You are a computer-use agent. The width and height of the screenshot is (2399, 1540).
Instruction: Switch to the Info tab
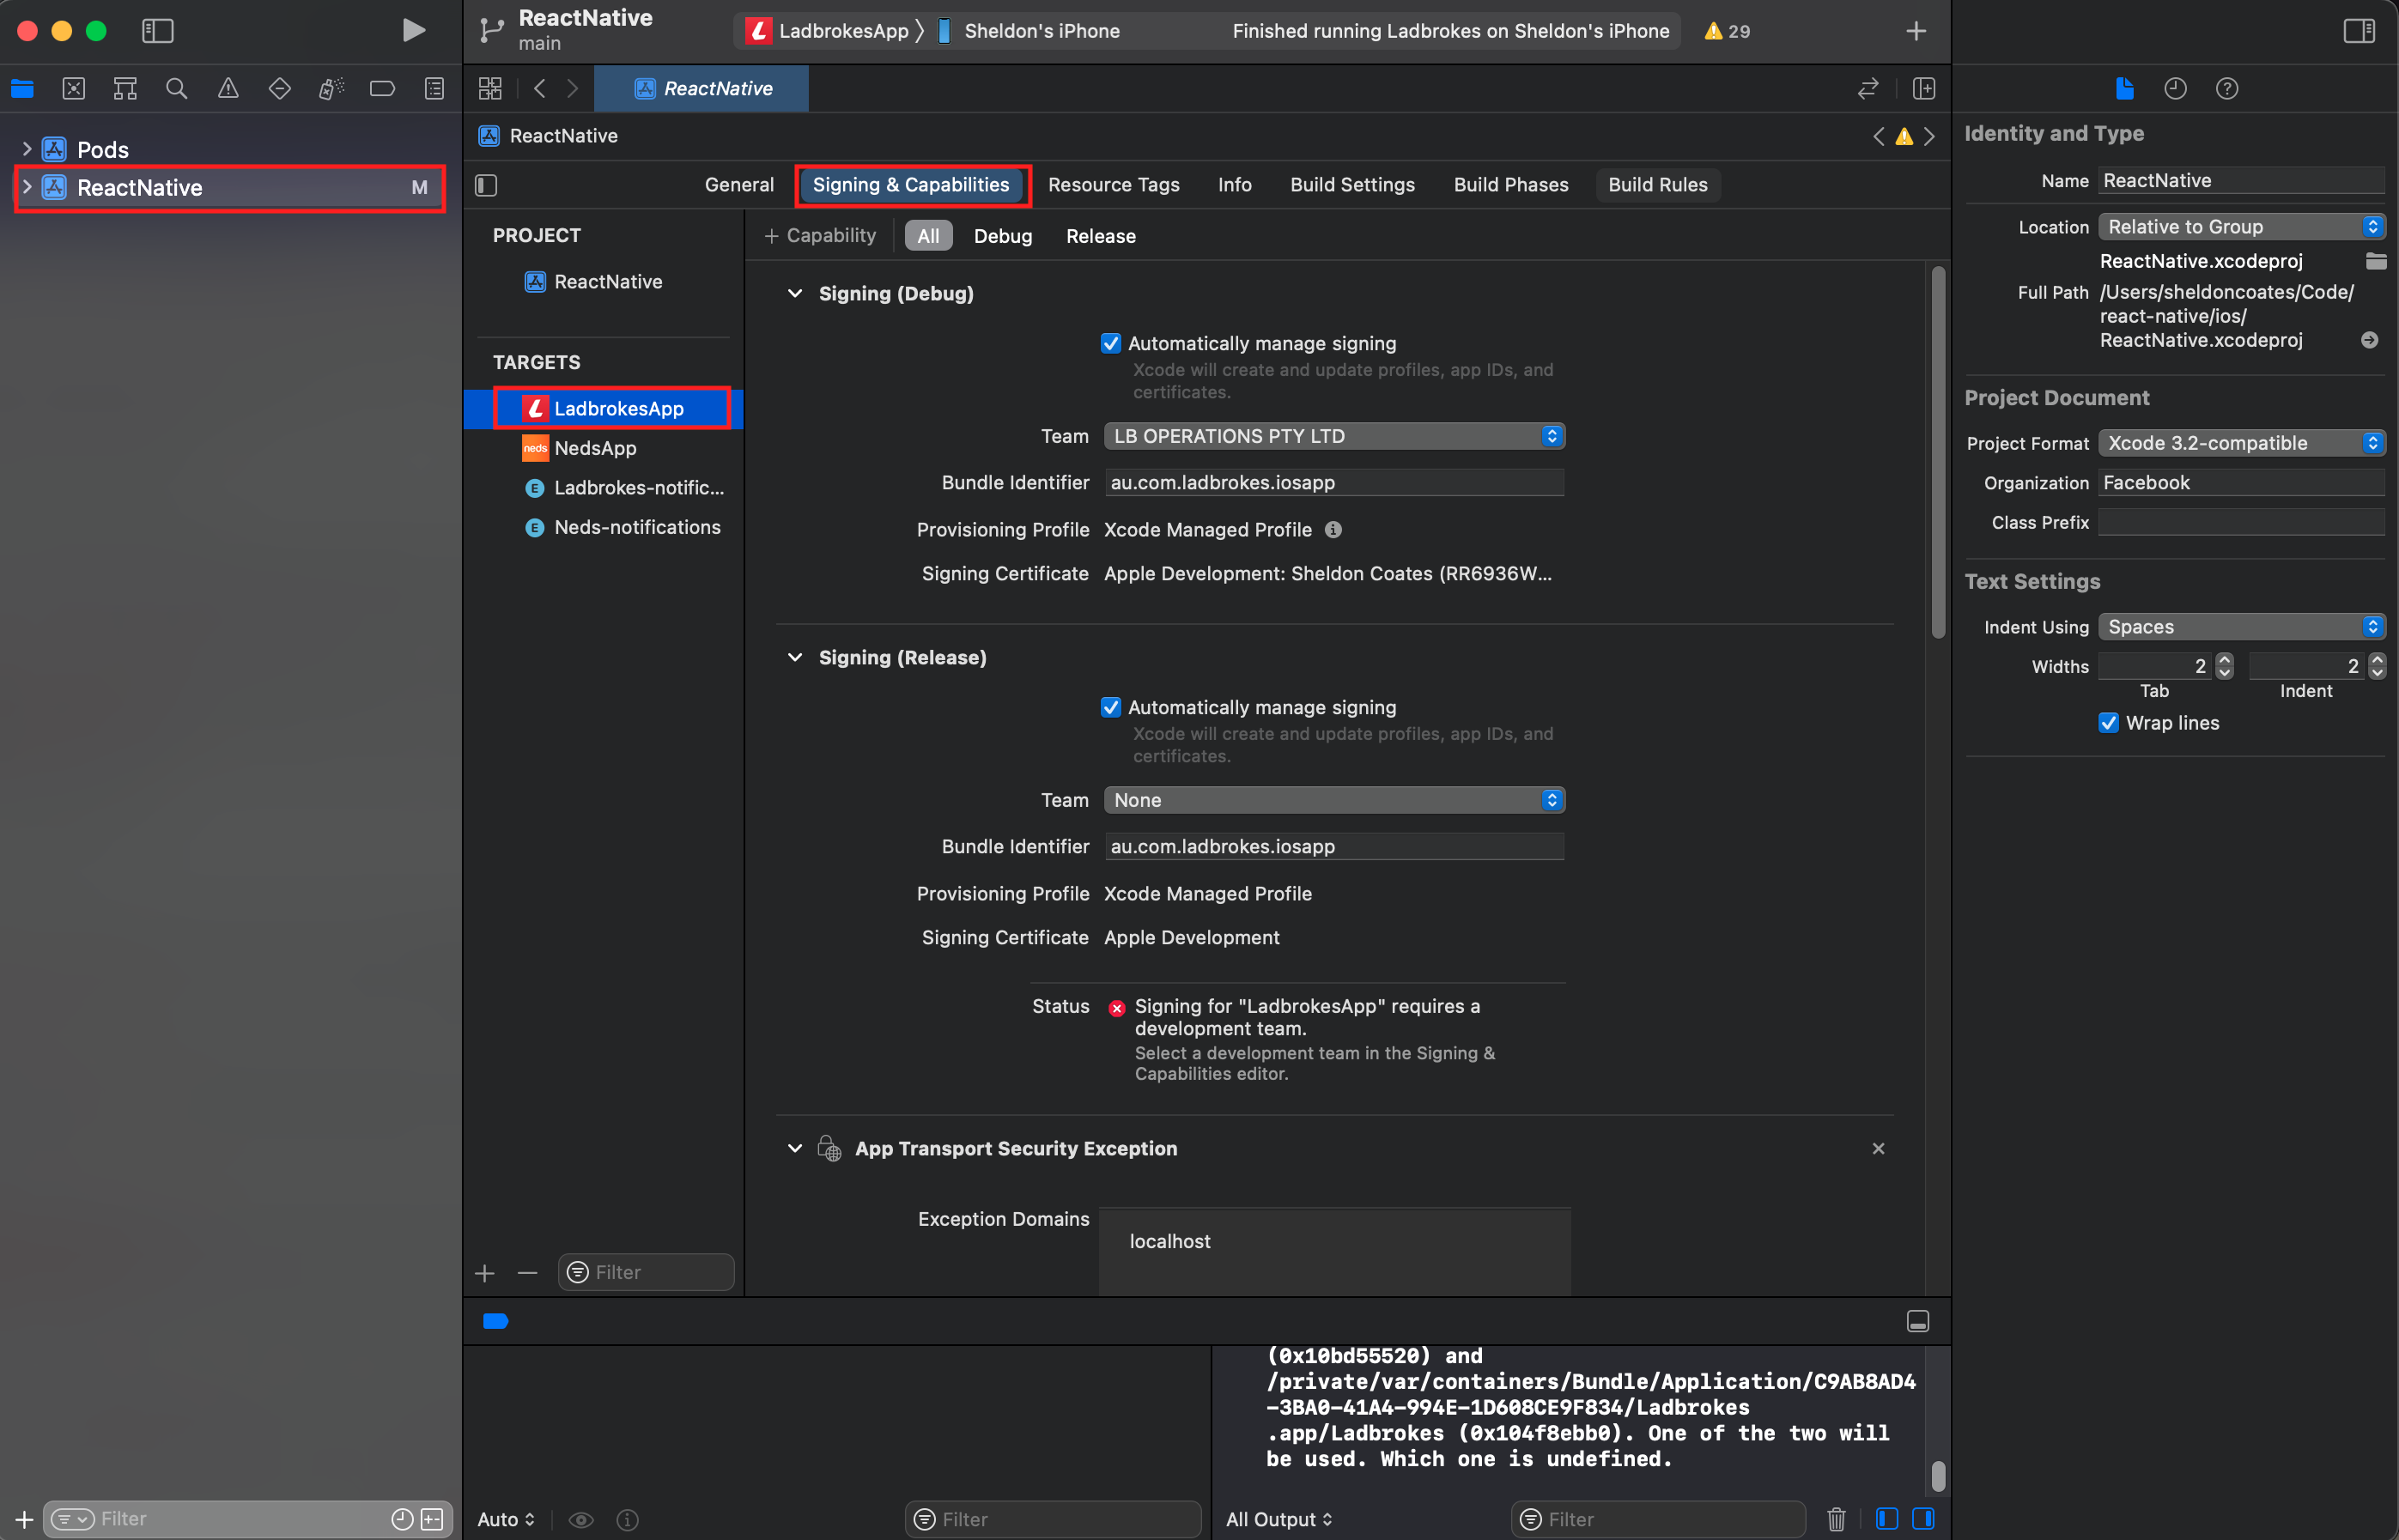tap(1234, 185)
